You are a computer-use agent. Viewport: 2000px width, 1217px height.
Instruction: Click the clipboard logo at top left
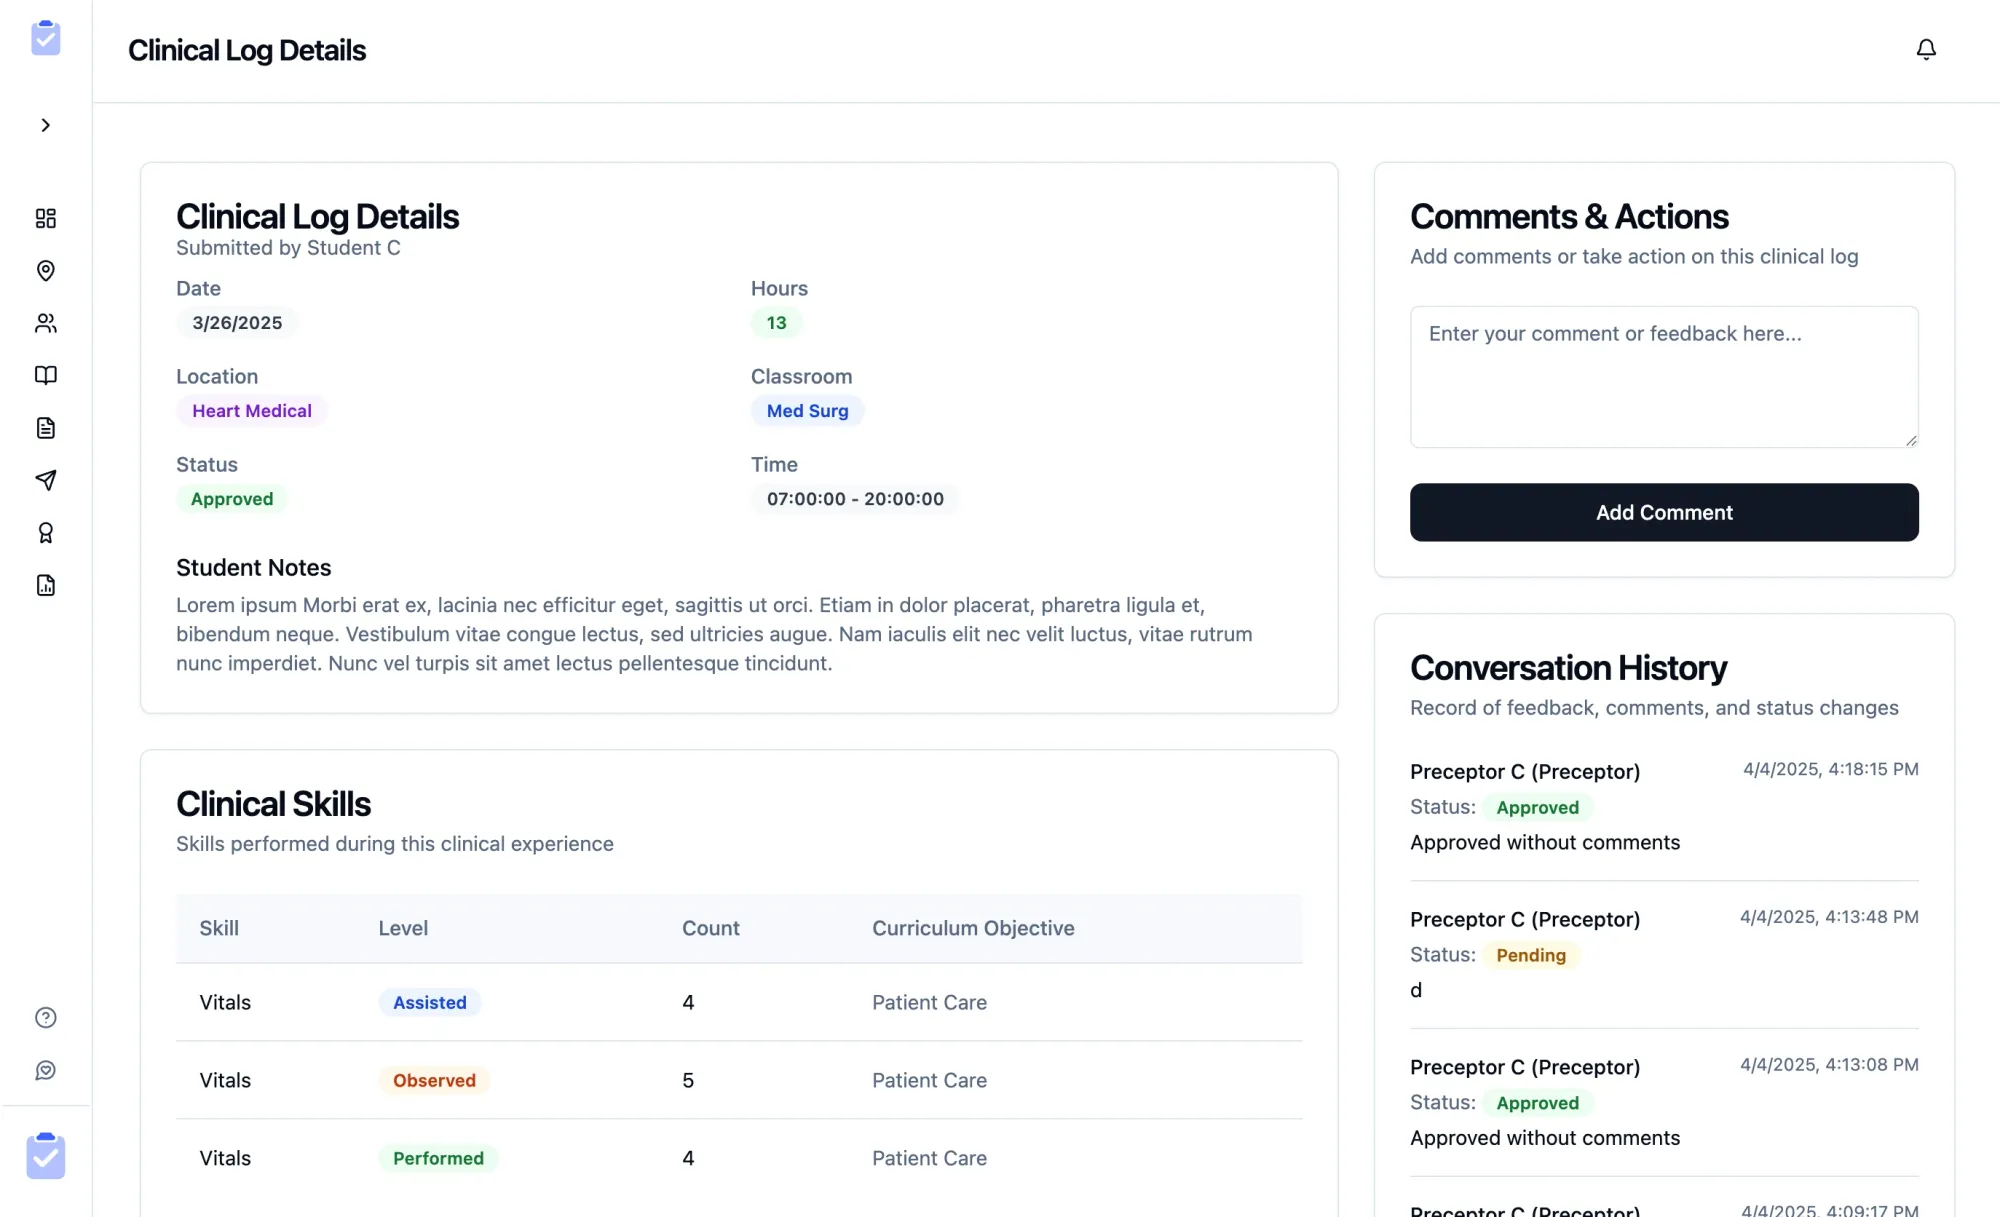(46, 38)
